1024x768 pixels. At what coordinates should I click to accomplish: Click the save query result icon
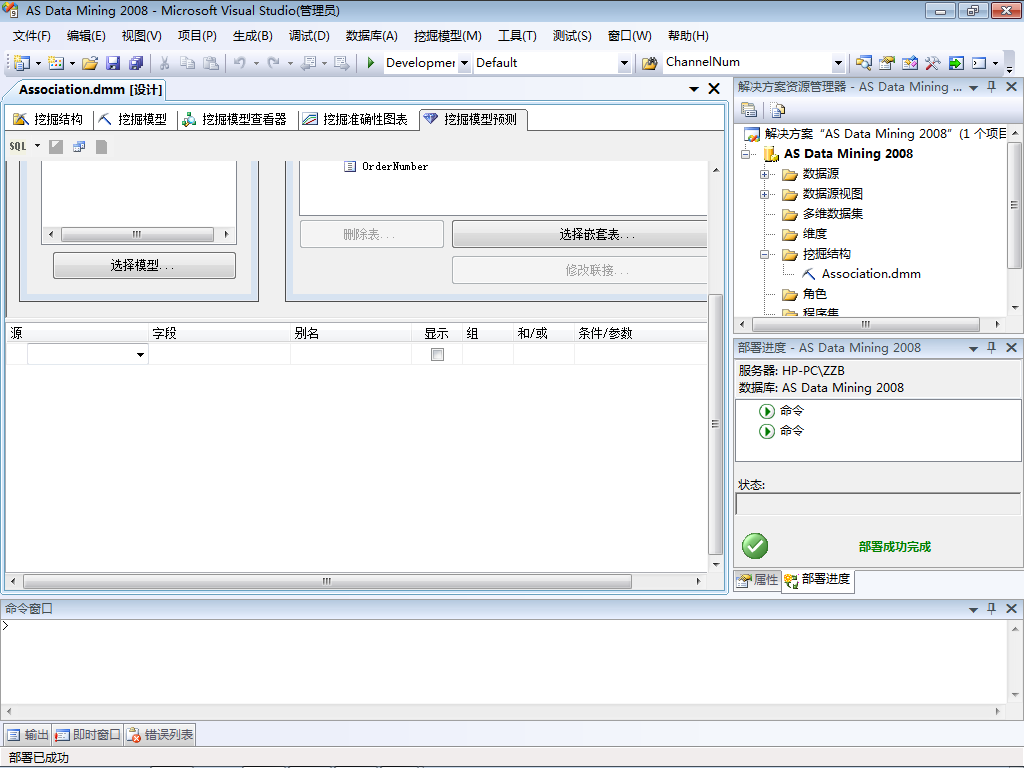click(x=101, y=146)
